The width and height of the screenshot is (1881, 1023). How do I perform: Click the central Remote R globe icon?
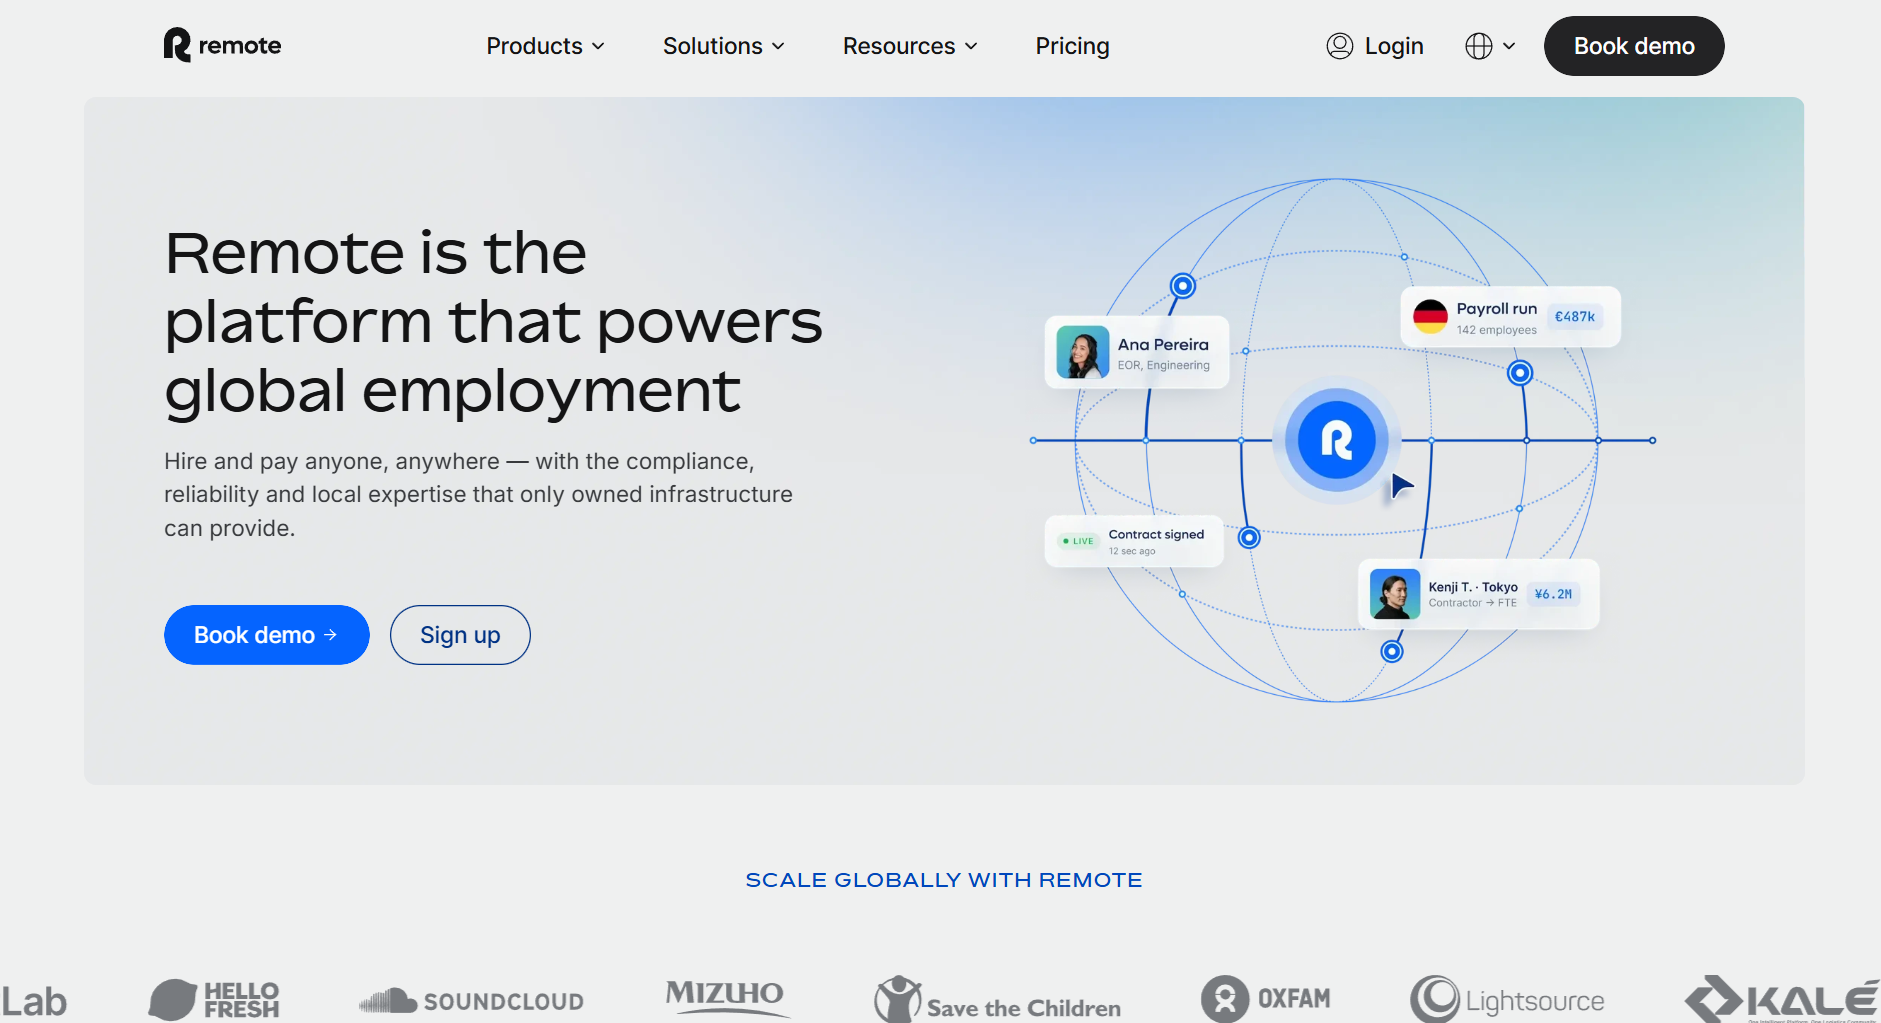pos(1336,440)
